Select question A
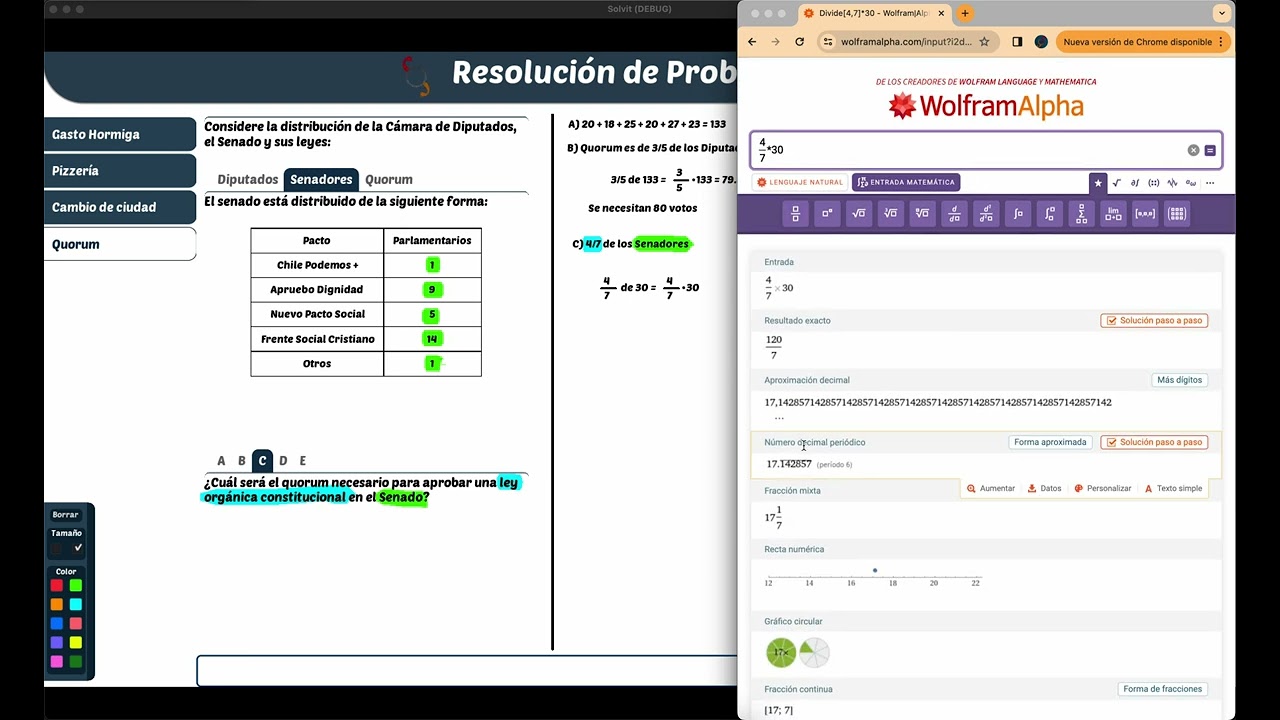Viewport: 1280px width, 720px height. pyautogui.click(x=221, y=461)
